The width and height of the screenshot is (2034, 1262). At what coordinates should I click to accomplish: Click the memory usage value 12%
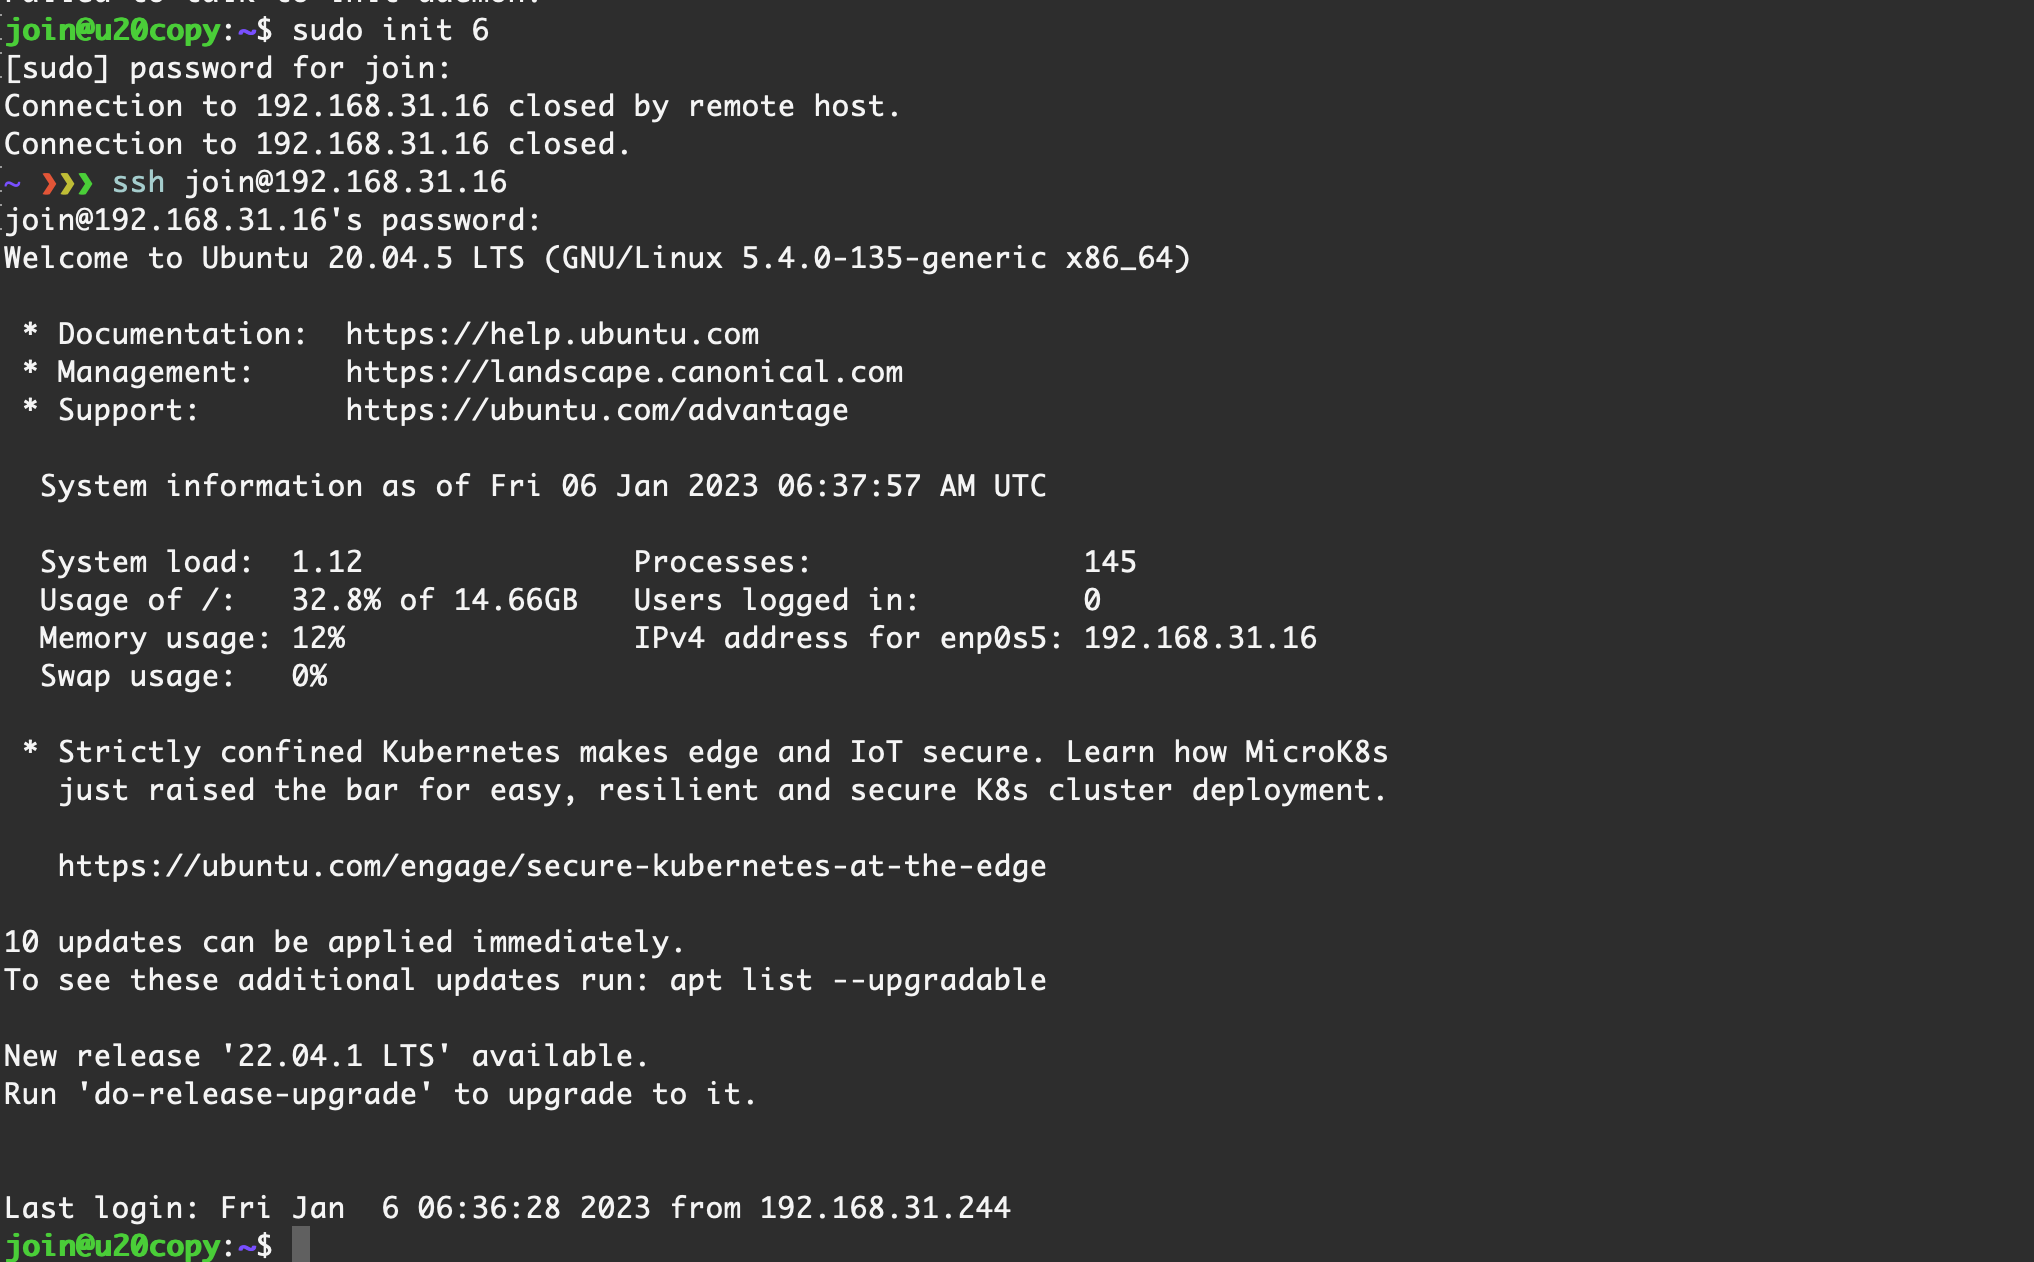pyautogui.click(x=318, y=638)
